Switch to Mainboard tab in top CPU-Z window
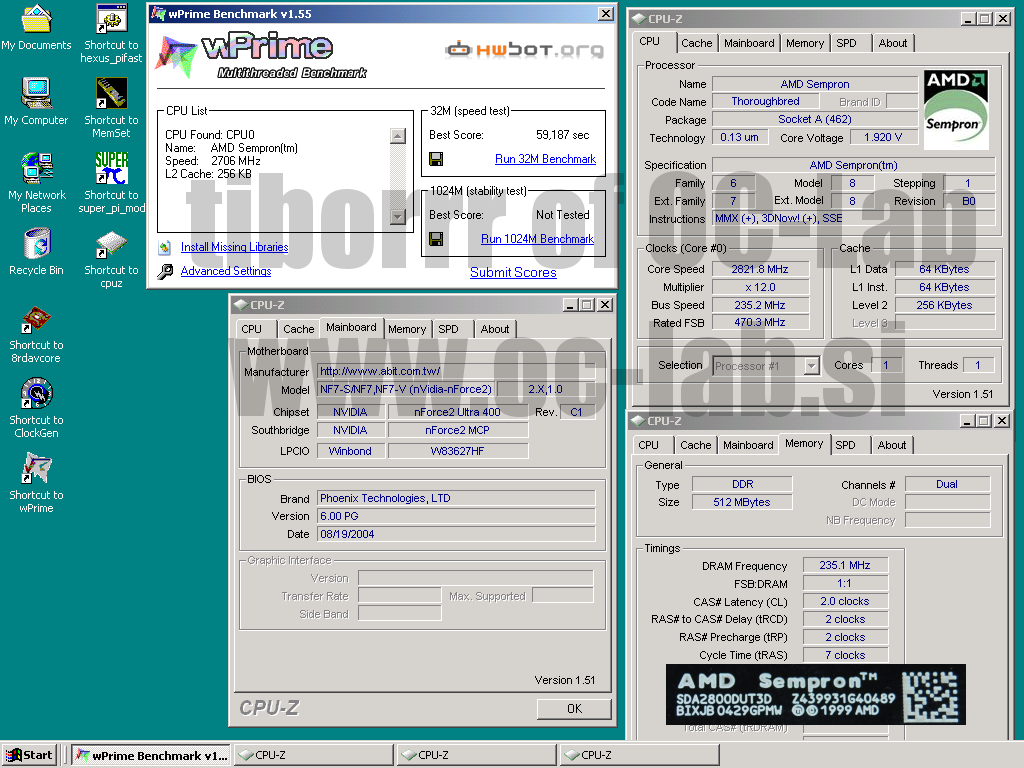 (x=749, y=43)
